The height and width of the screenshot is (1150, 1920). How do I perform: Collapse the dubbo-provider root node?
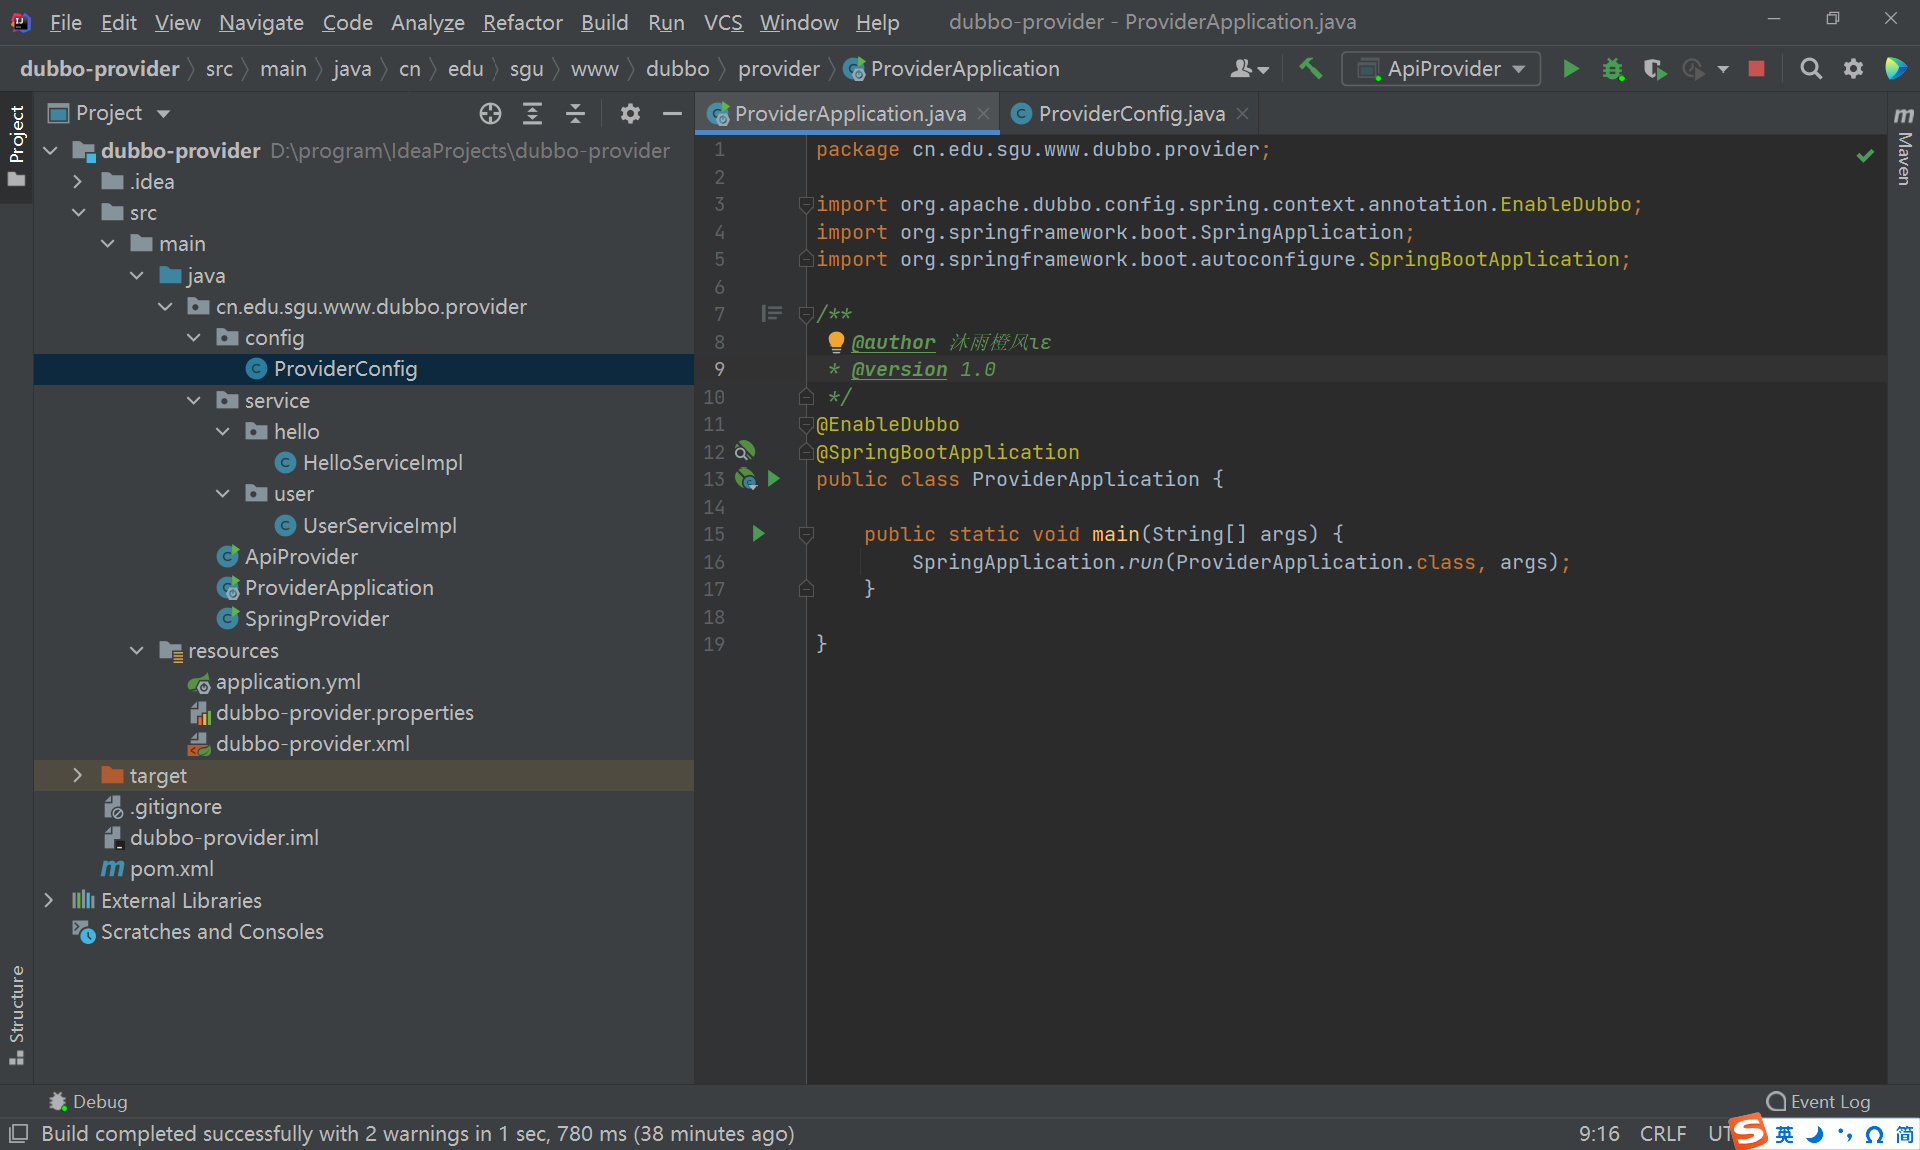[x=50, y=150]
